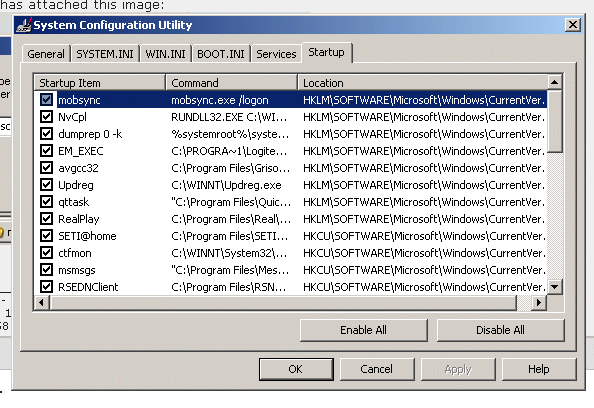Viewport: 594px width, 408px height.
Task: Click the Startup Item column header
Action: point(100,83)
